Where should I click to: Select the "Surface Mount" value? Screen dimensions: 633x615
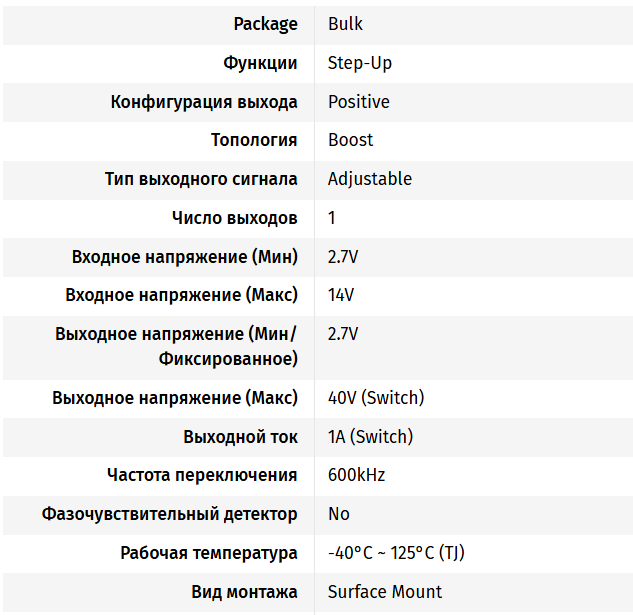384,592
